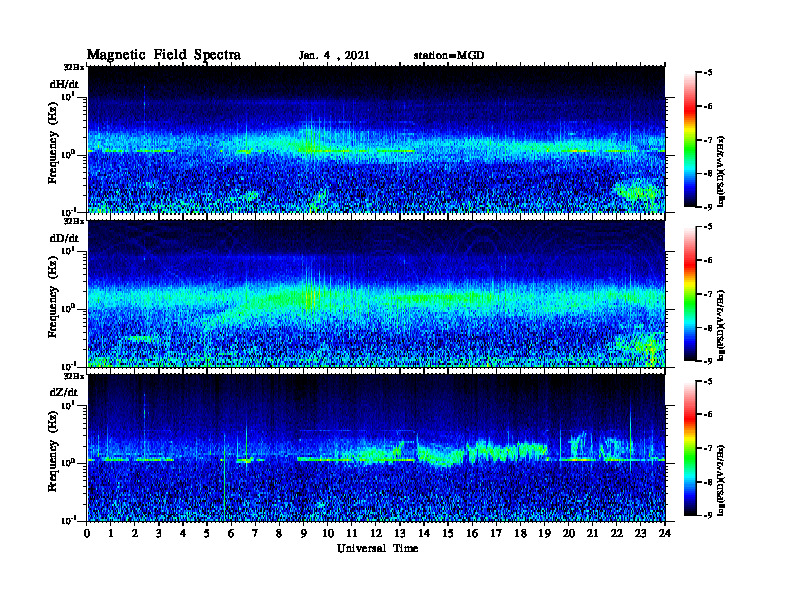This screenshot has height=612, width=792.
Task: Click the "-7" tick on dZ/dt color bar
Action: tap(708, 448)
